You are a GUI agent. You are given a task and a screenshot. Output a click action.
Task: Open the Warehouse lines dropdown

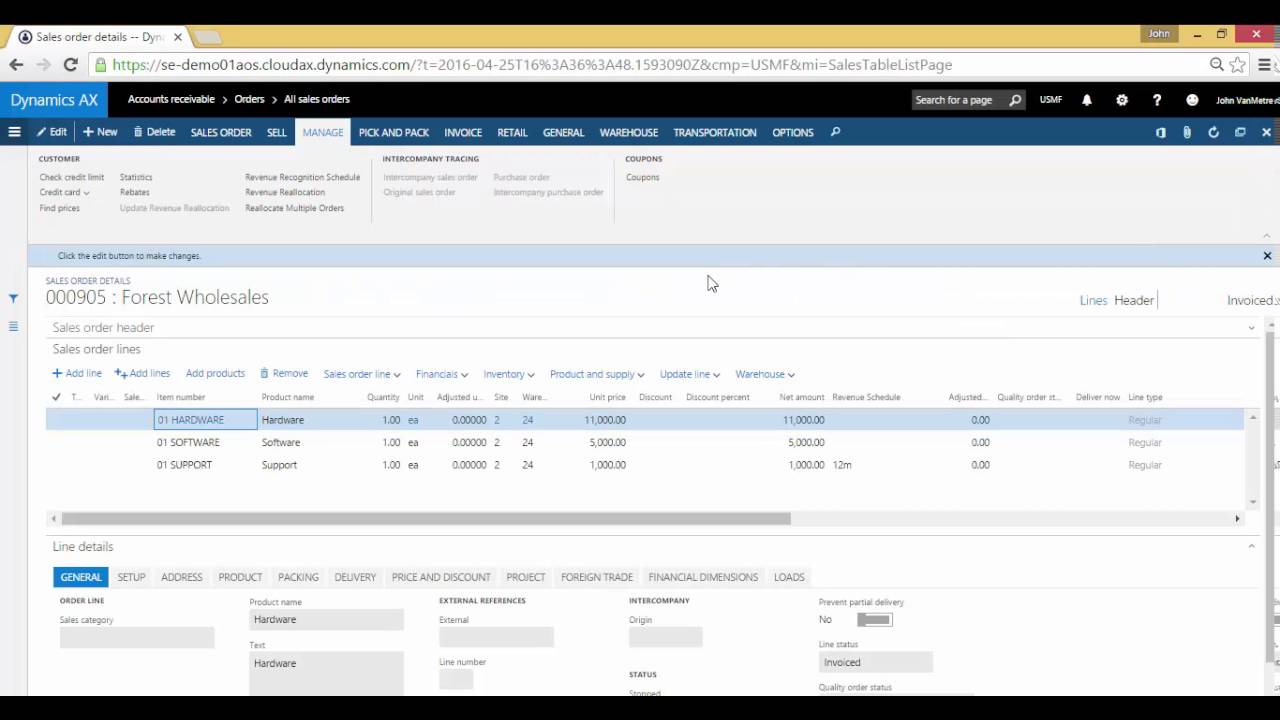765,374
